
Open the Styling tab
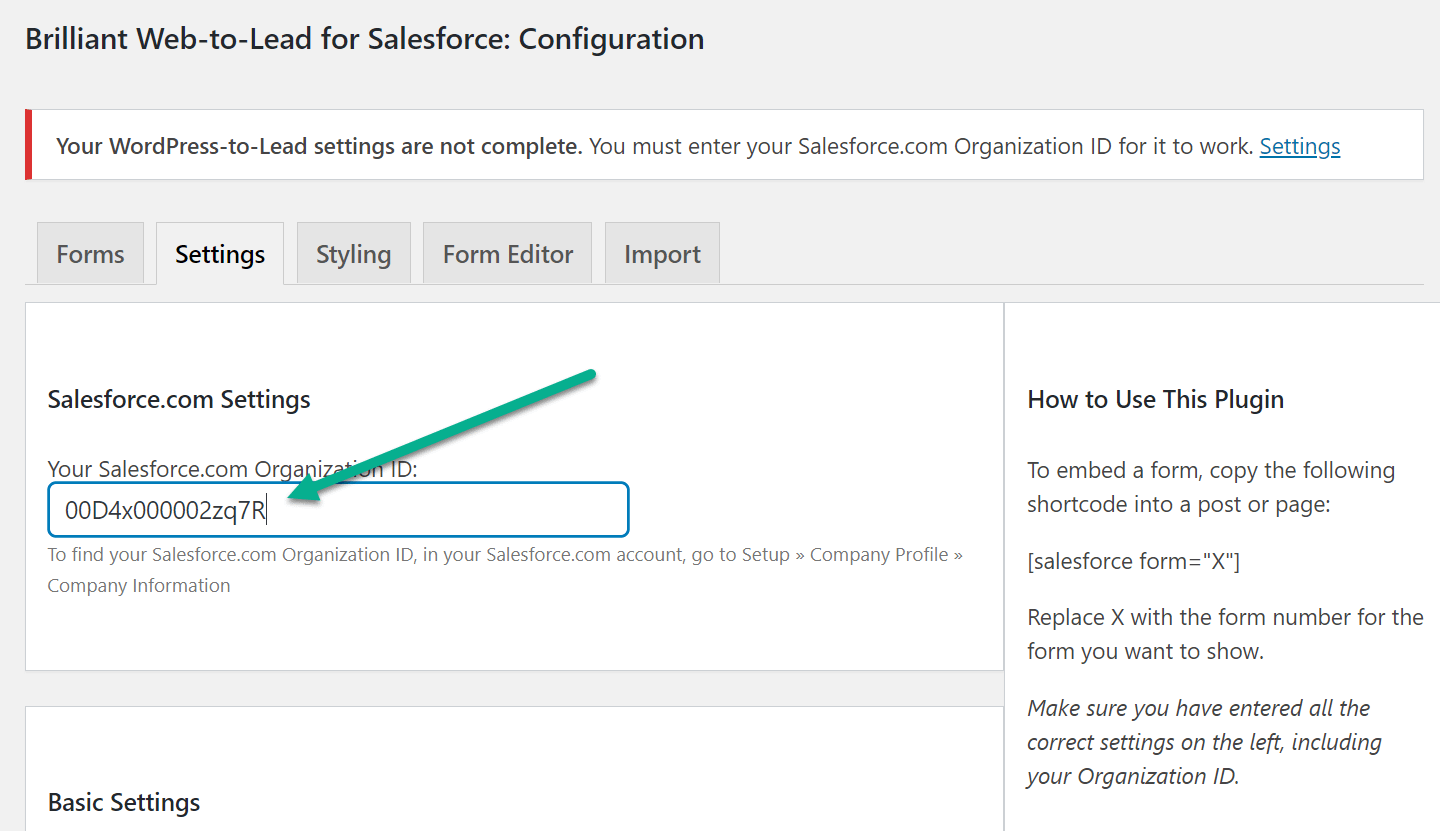click(353, 253)
